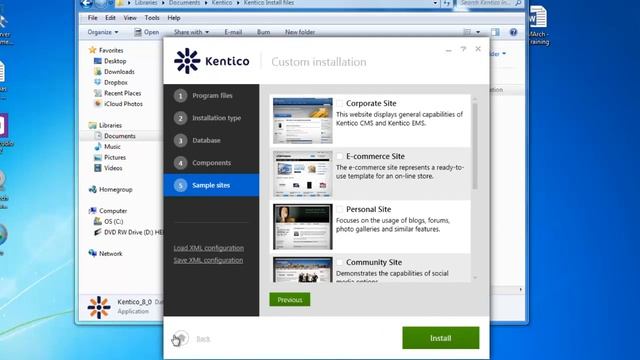Viewport: 640px width, 360px height.
Task: Go to step 4 Components
Action: click(211, 163)
